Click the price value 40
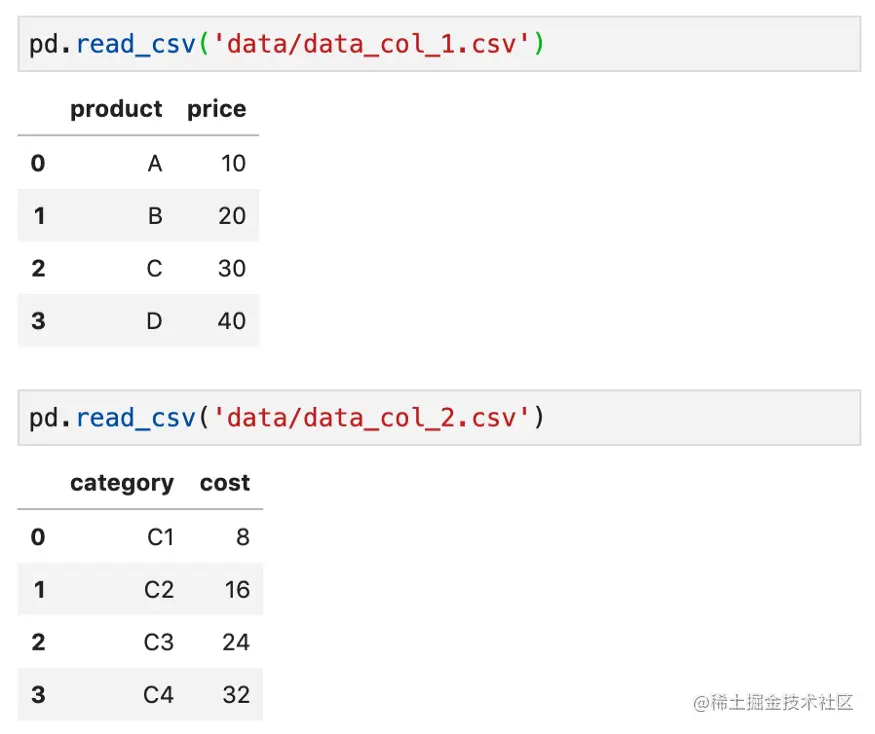The height and width of the screenshot is (734, 875). (x=232, y=321)
